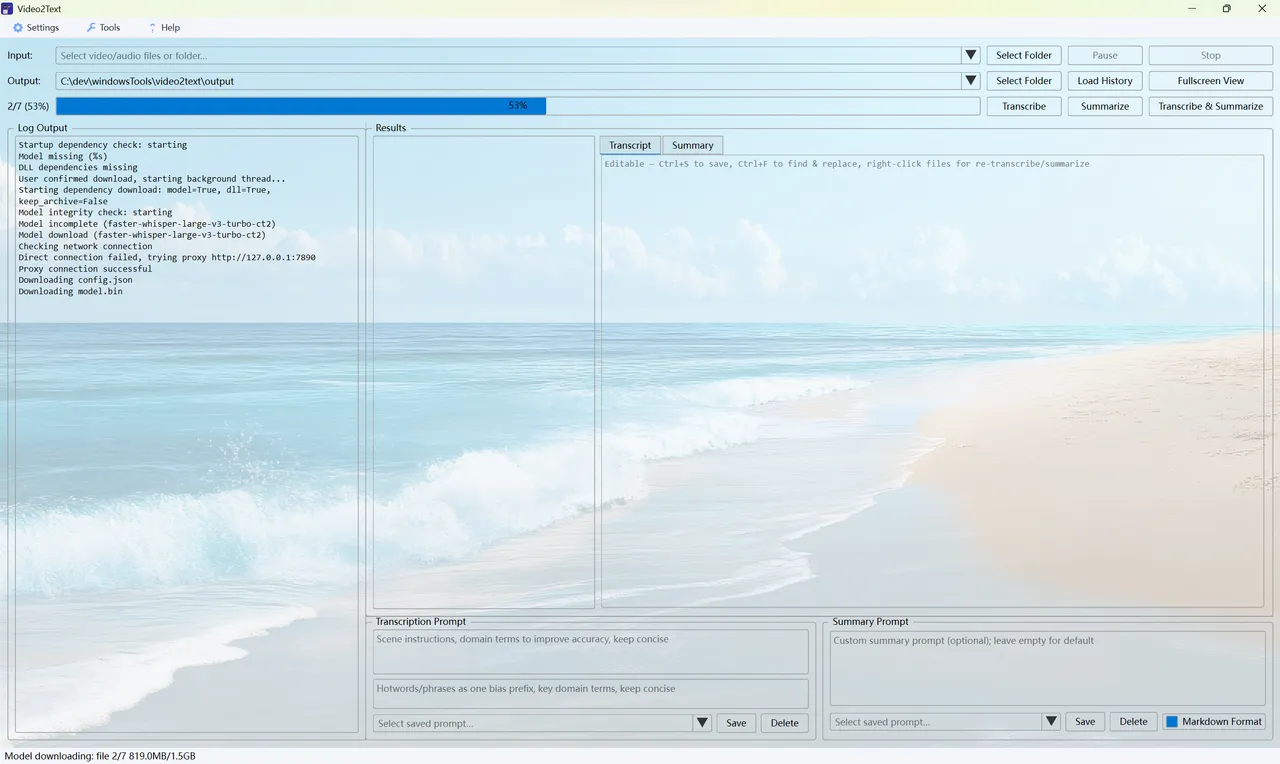
Task: Click the 'Proxy connection successful' log line
Action: tap(85, 269)
